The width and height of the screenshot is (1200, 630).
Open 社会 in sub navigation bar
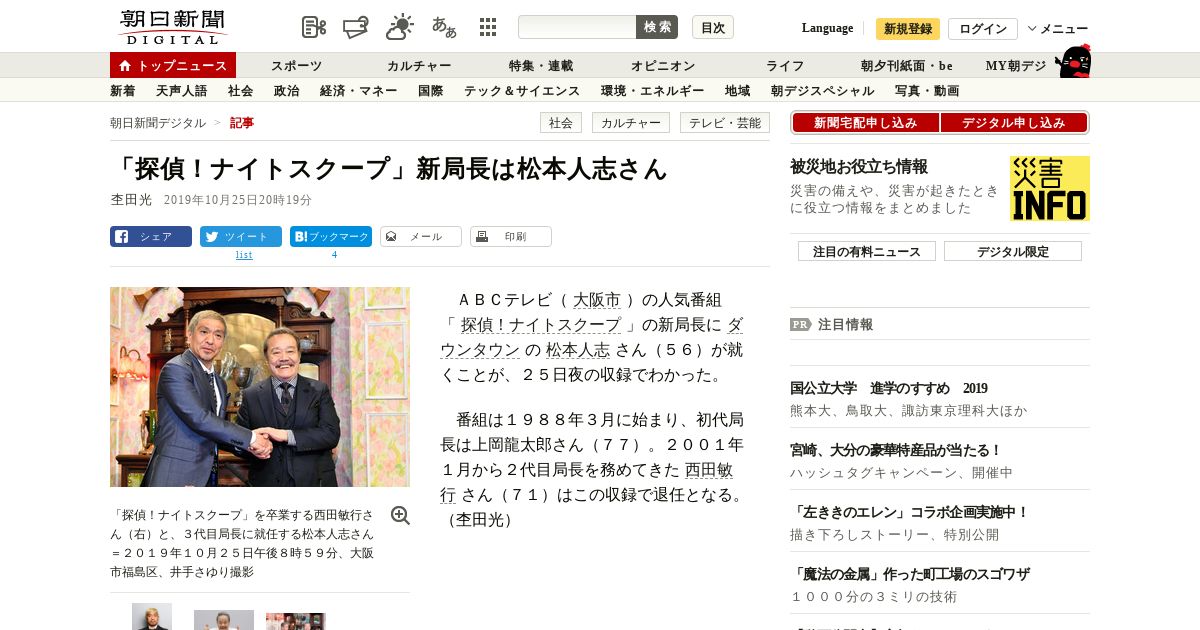240,91
